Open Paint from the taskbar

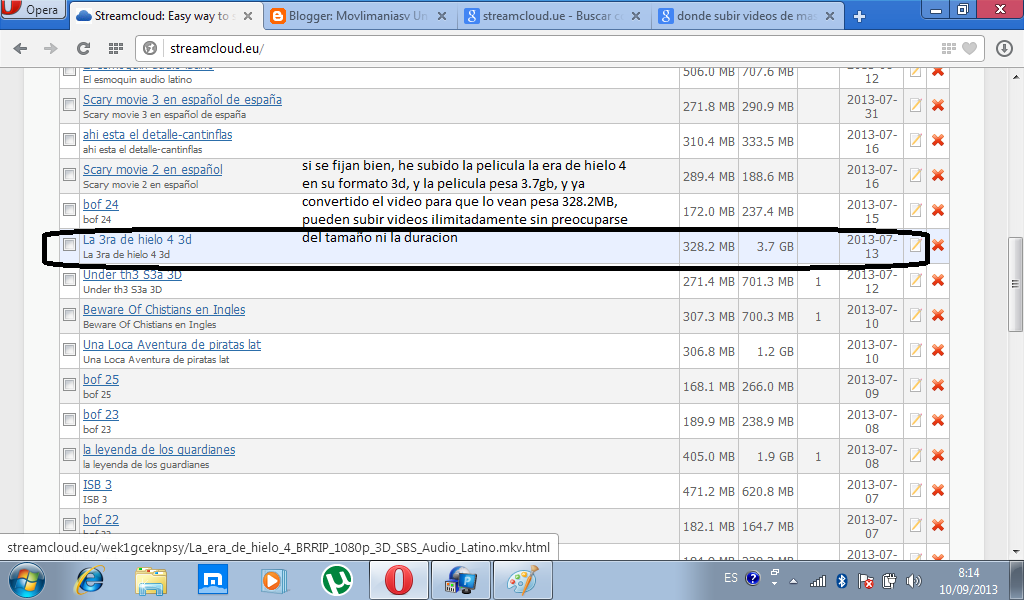[523, 580]
